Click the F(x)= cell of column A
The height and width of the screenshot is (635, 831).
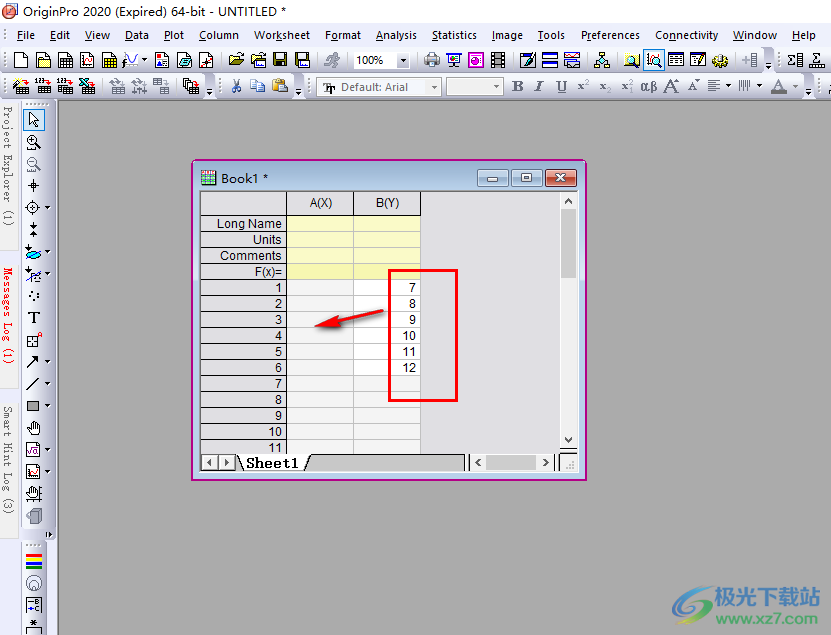coord(320,272)
